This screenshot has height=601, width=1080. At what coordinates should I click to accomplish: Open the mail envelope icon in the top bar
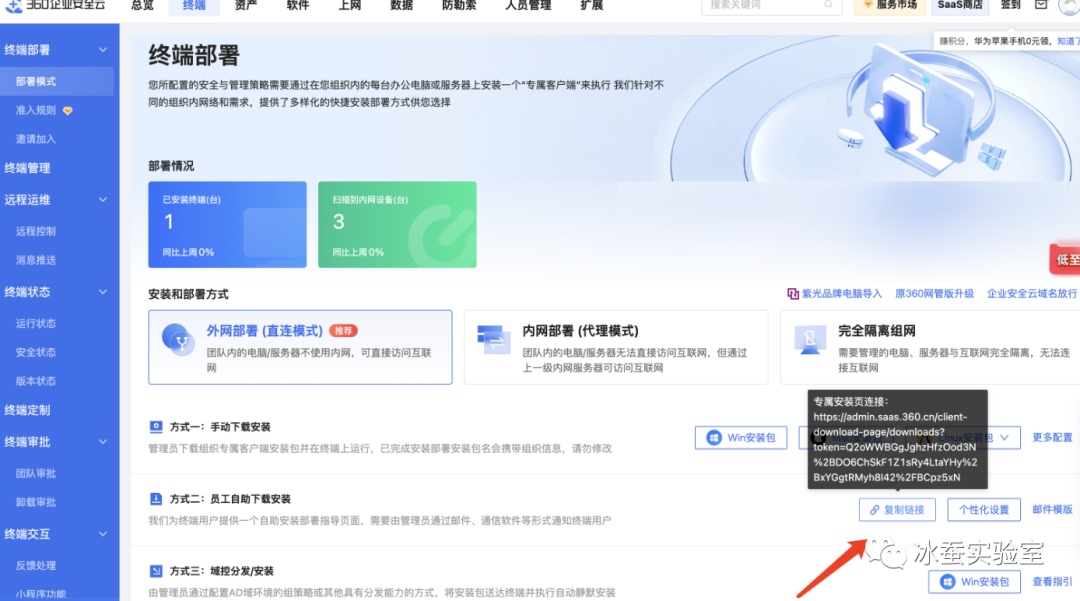[x=1041, y=5]
